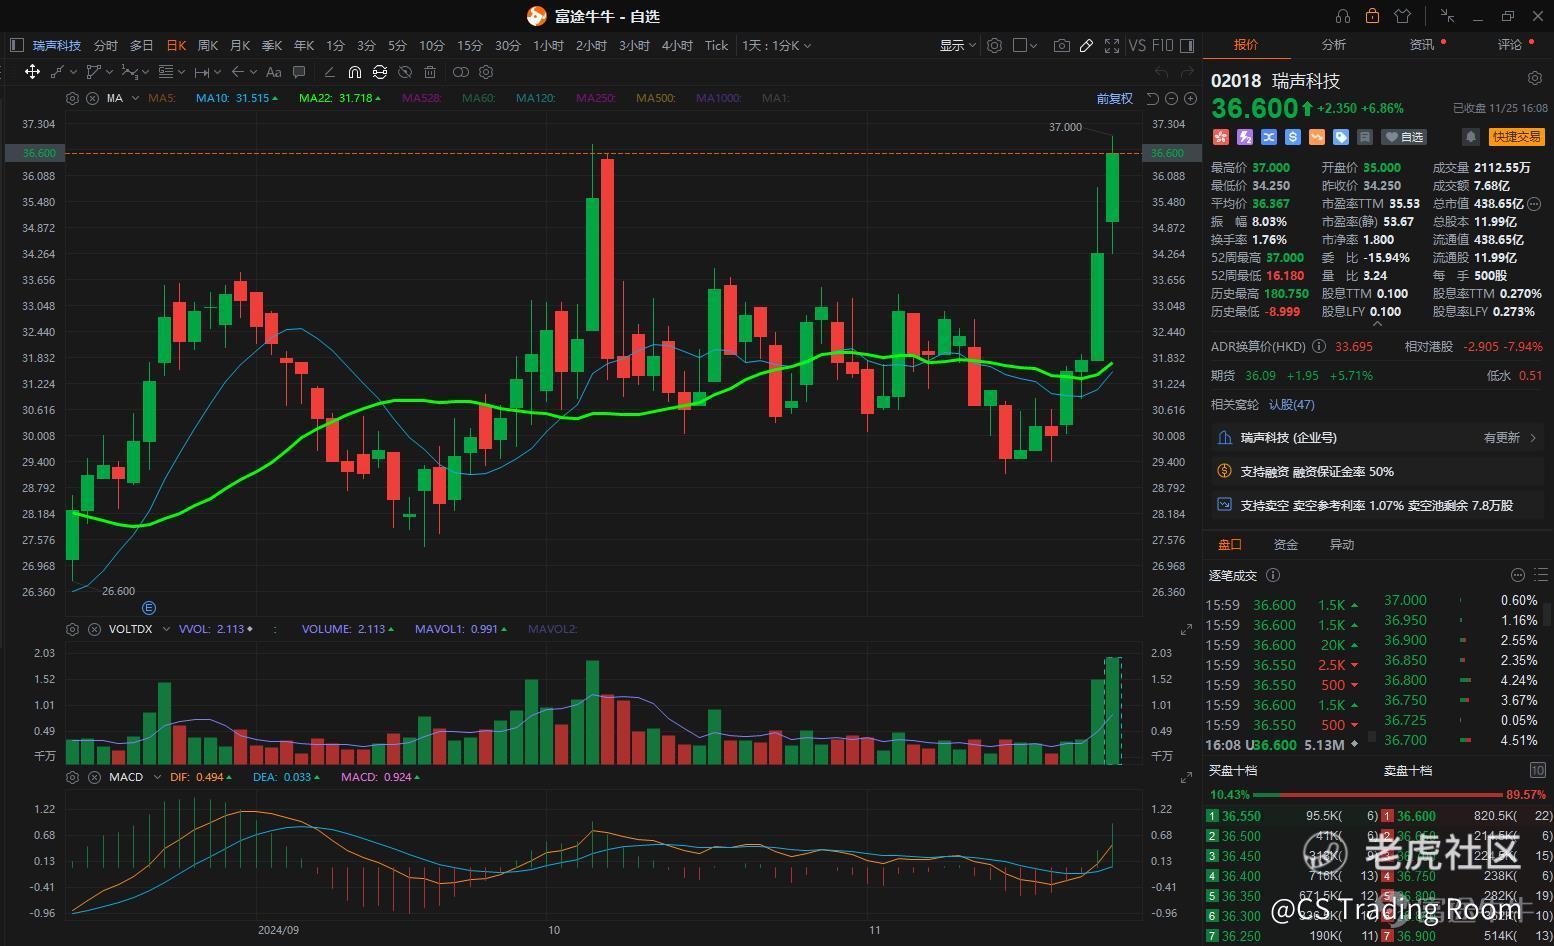Toggle the right side panel icon
1554x946 pixels.
click(1187, 45)
